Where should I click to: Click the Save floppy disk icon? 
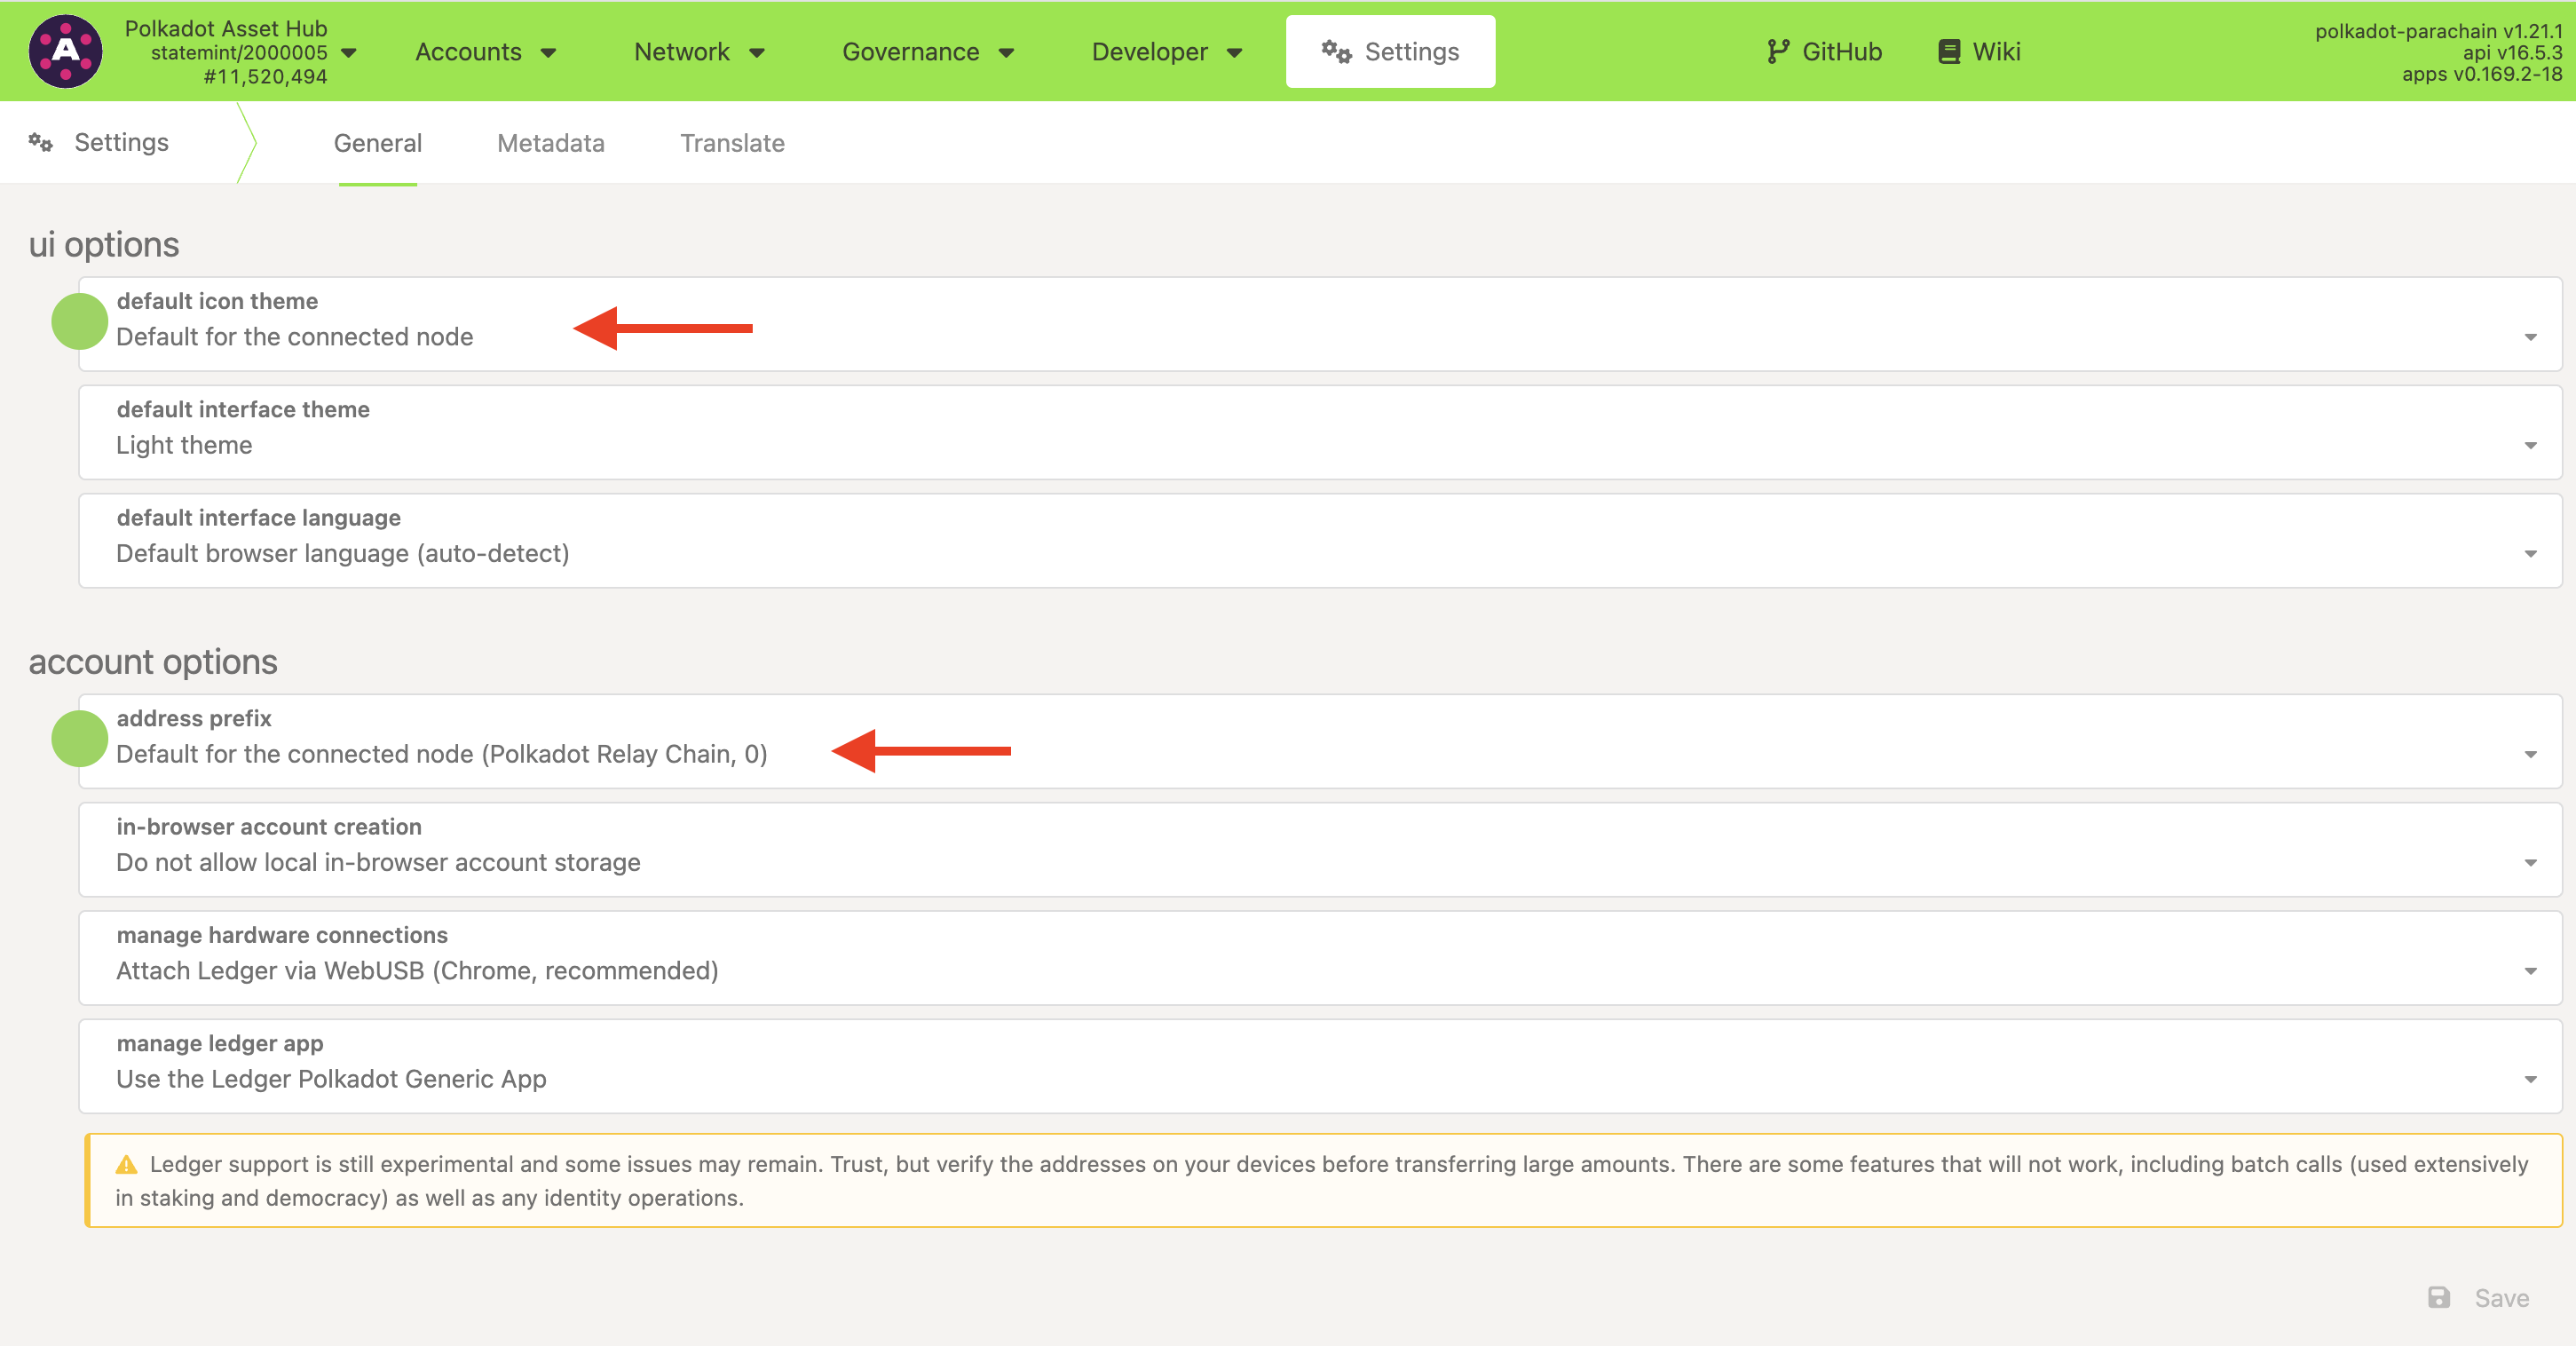[x=2438, y=1297]
